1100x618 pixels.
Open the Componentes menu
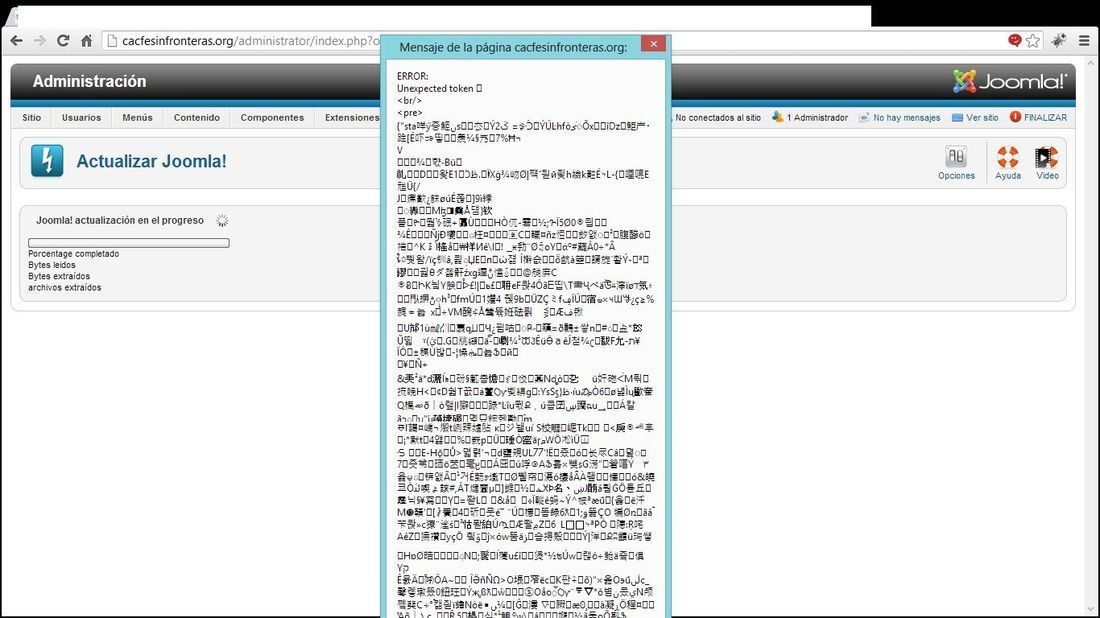point(272,118)
